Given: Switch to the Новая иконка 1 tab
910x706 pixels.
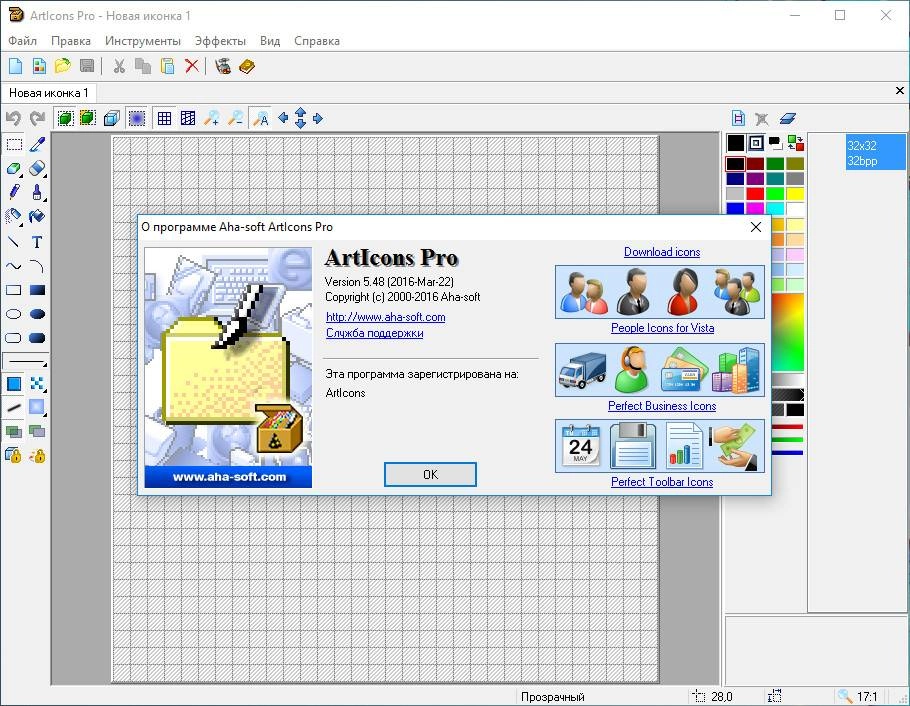Looking at the screenshot, I should coord(49,93).
